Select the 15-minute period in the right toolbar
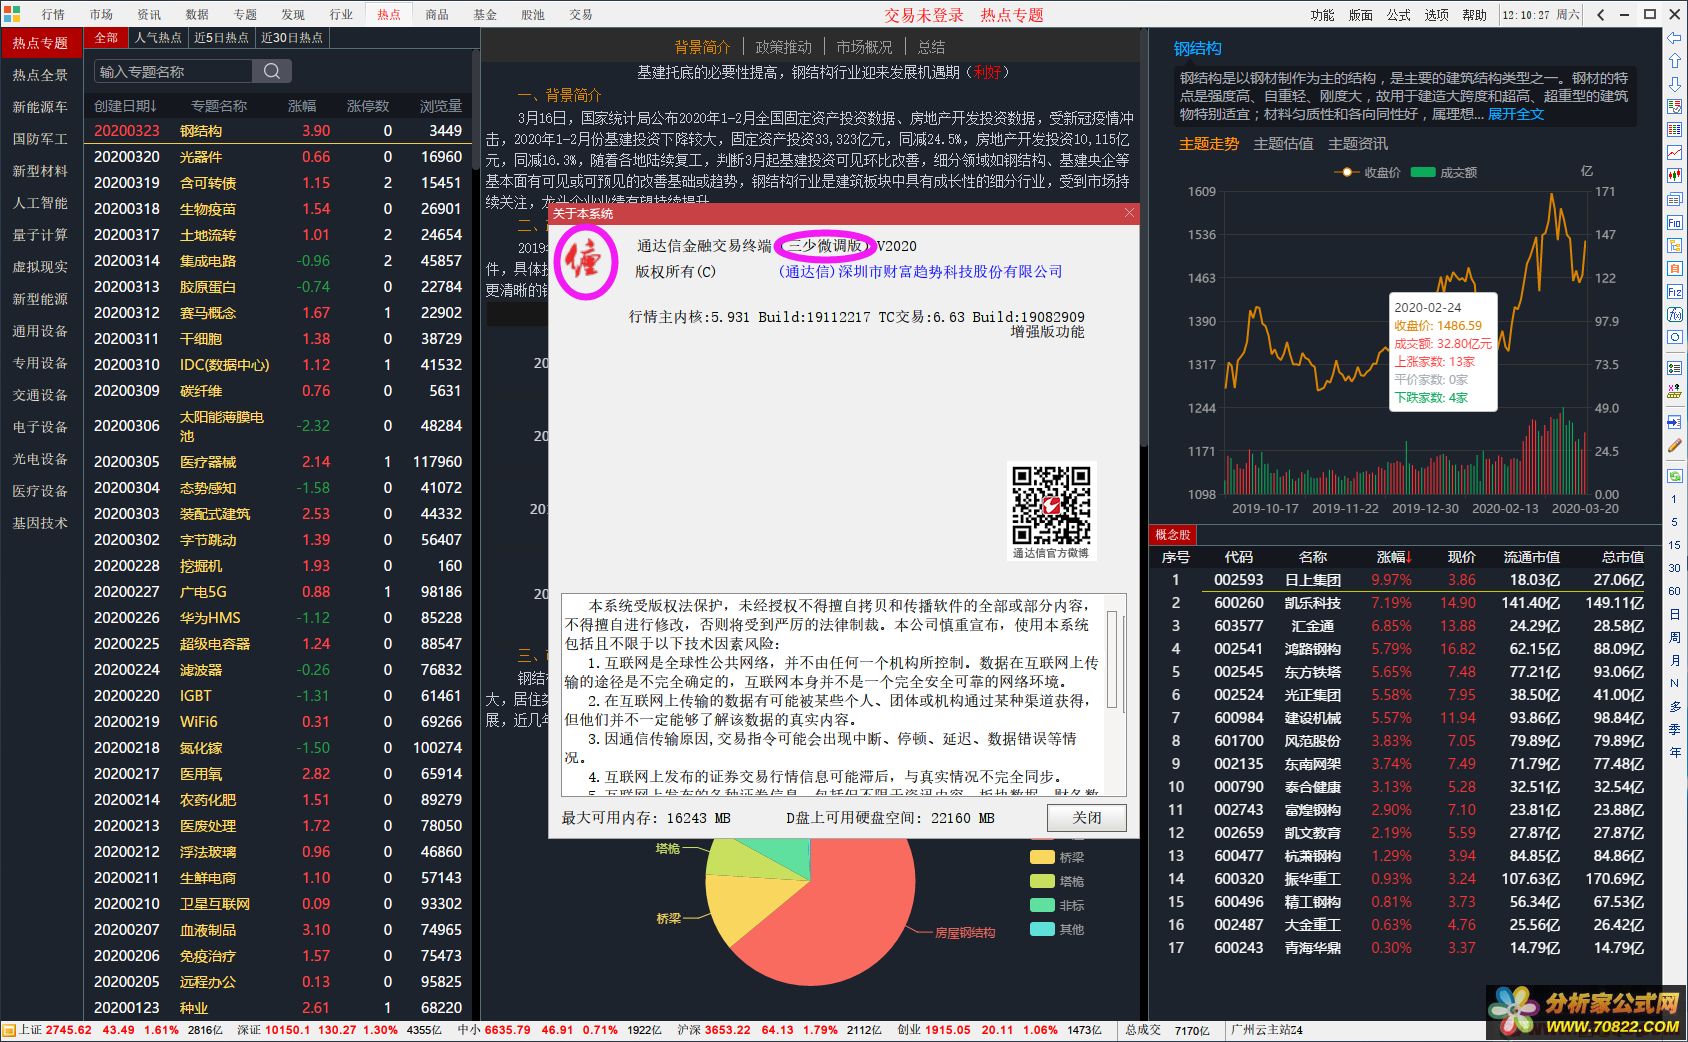The width and height of the screenshot is (1688, 1042). point(1674,545)
